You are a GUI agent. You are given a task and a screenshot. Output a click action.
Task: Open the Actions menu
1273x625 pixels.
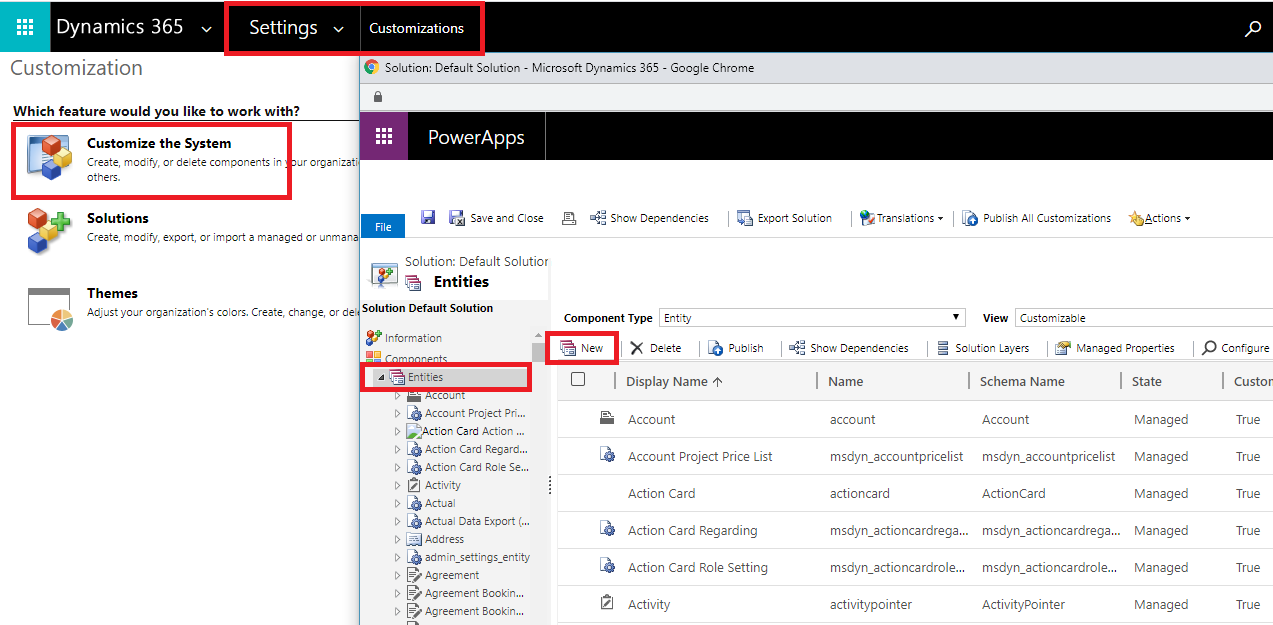tap(1160, 218)
